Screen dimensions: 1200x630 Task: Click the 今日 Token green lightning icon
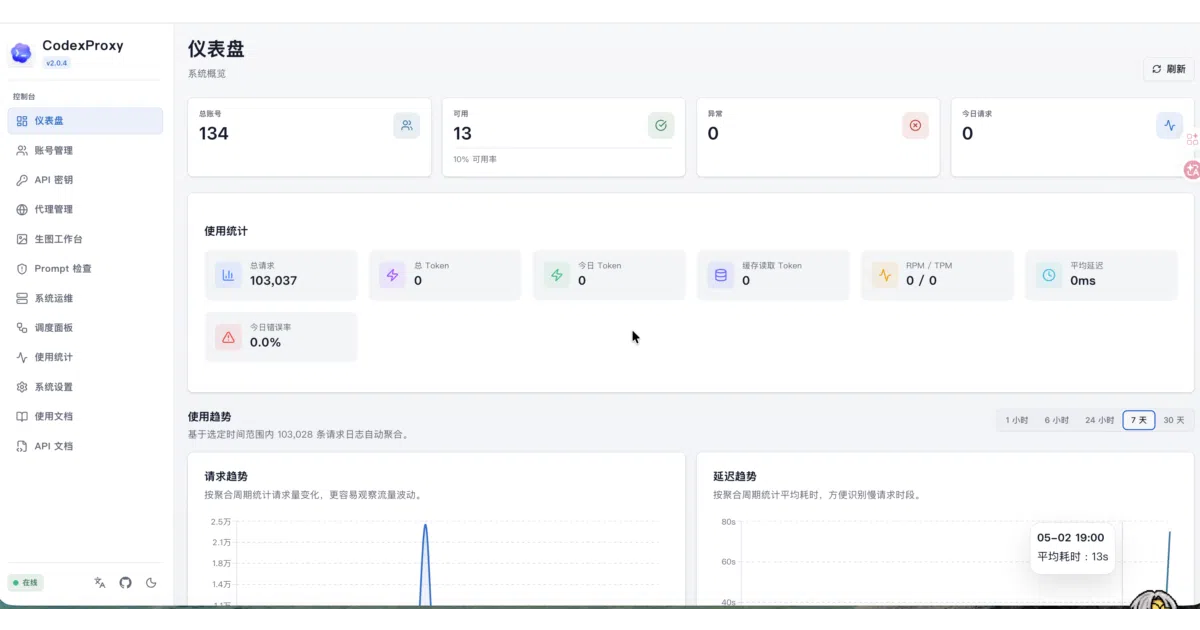pyautogui.click(x=557, y=275)
